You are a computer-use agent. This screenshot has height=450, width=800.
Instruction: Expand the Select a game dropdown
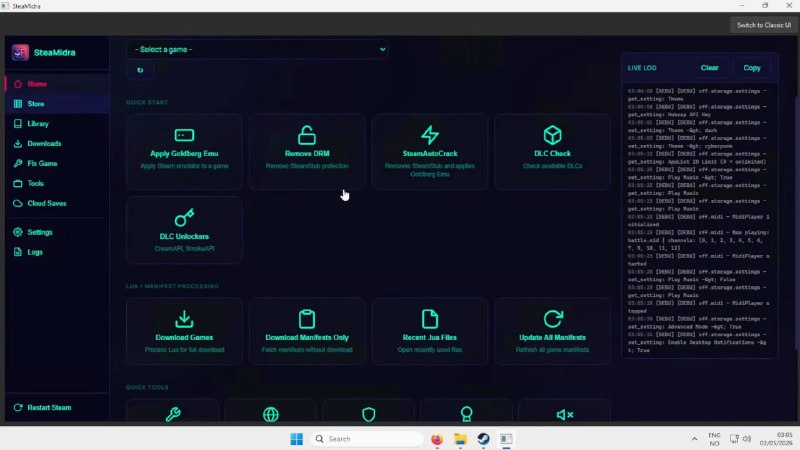[x=257, y=49]
